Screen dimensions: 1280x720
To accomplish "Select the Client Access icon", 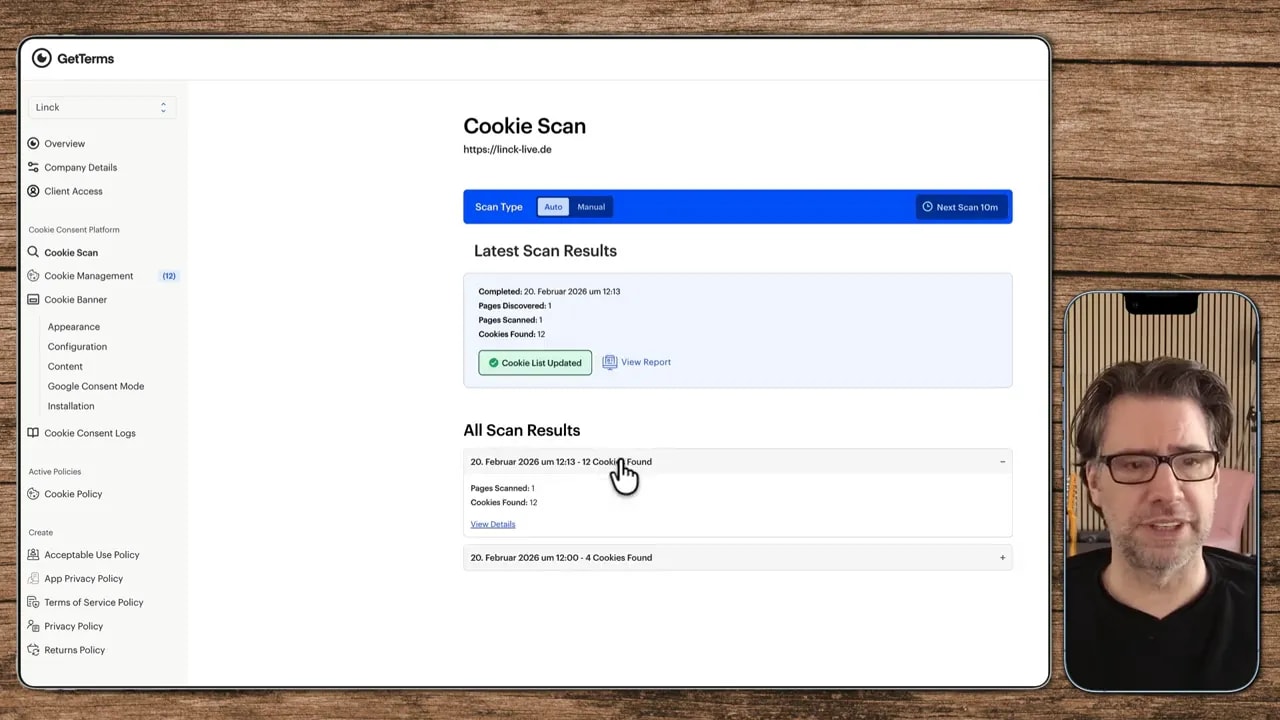I will pyautogui.click(x=33, y=191).
